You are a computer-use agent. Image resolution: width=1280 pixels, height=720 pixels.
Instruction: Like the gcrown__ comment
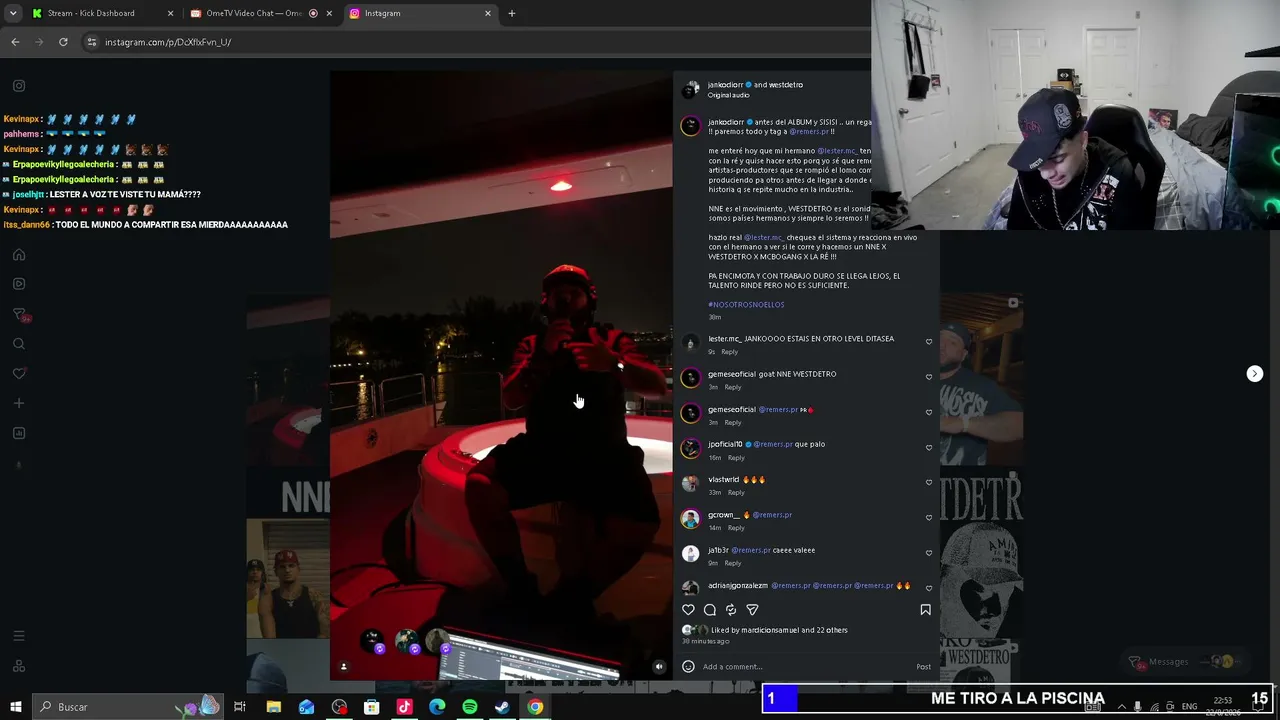pyautogui.click(x=929, y=518)
